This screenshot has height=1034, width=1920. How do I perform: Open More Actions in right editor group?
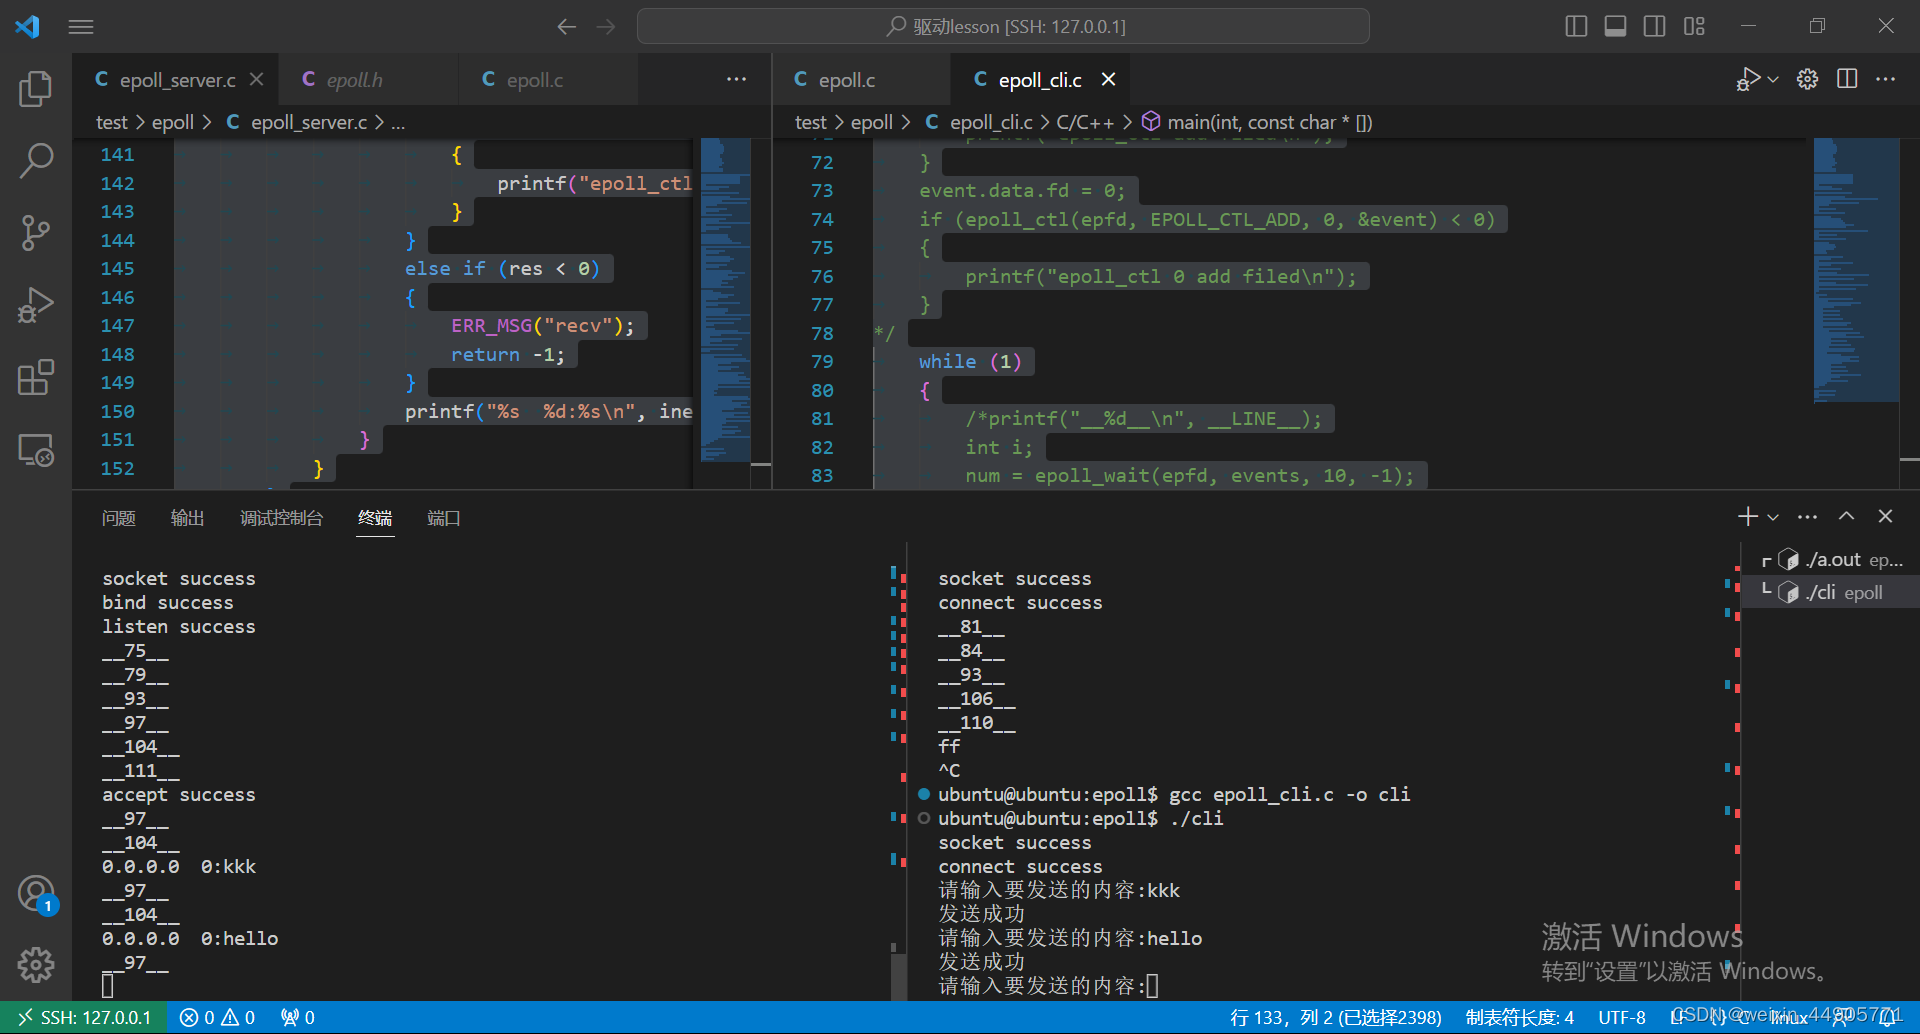pos(1886,79)
